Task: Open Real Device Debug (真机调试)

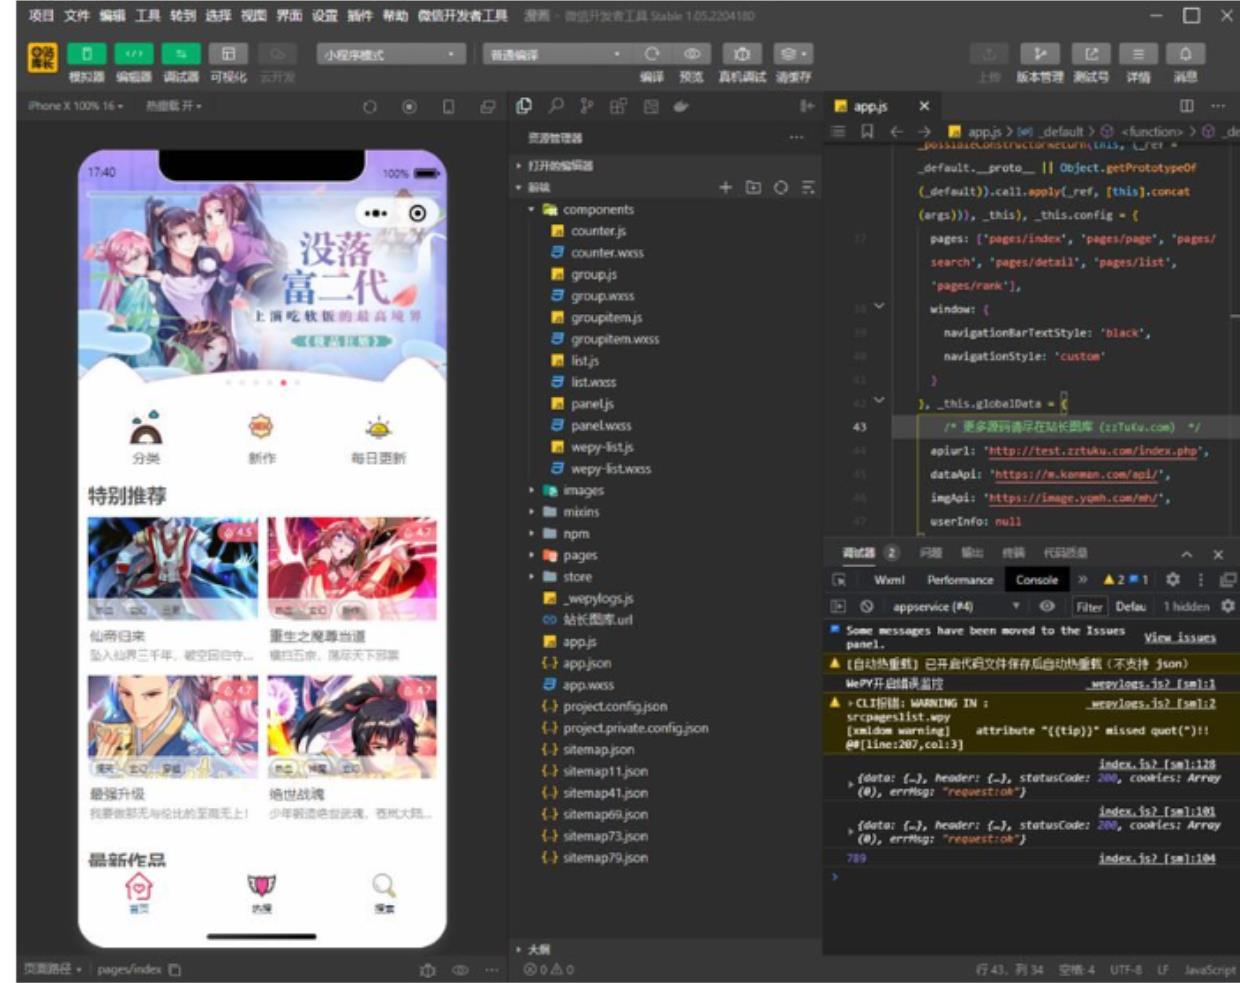Action: click(x=741, y=54)
